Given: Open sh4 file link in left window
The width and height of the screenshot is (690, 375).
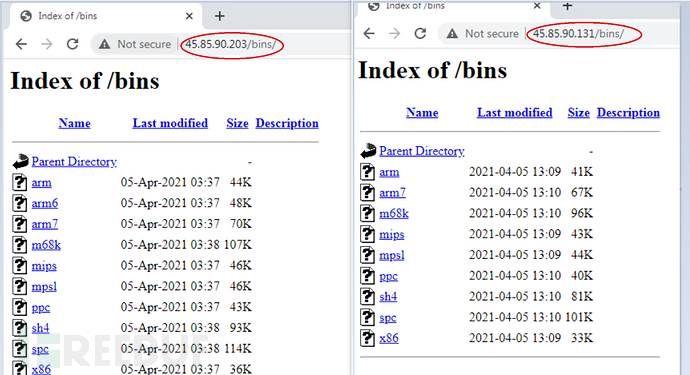Looking at the screenshot, I should (40, 328).
